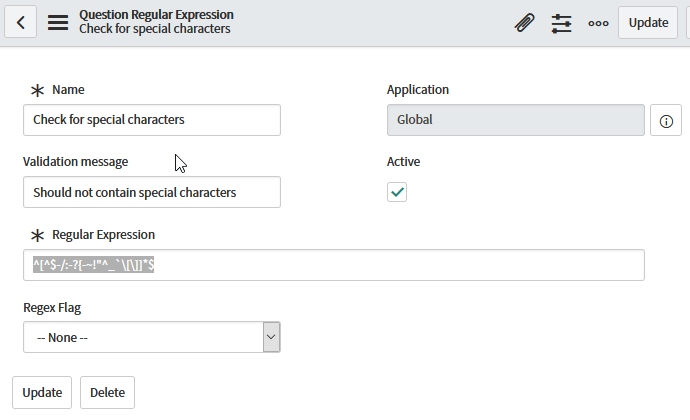Click the Name input field

pos(152,120)
